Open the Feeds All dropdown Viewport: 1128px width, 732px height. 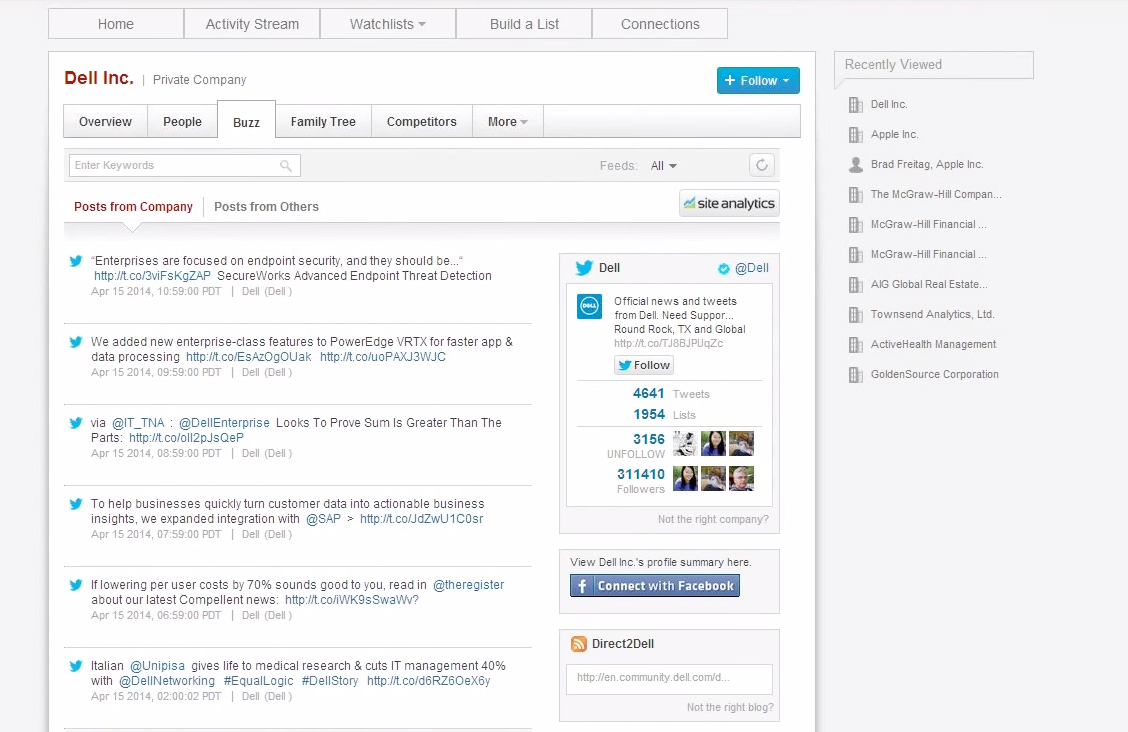coord(663,165)
